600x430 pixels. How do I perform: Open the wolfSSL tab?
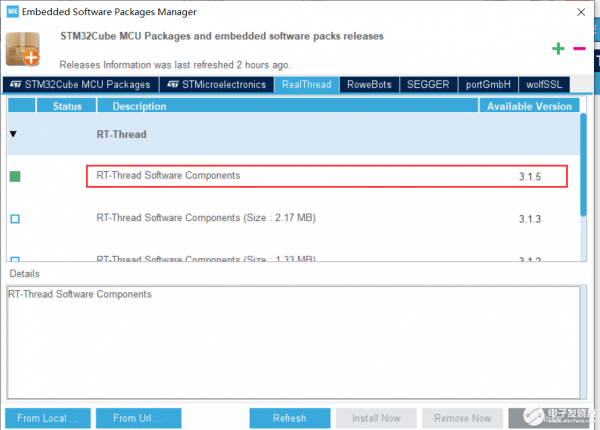(x=544, y=85)
